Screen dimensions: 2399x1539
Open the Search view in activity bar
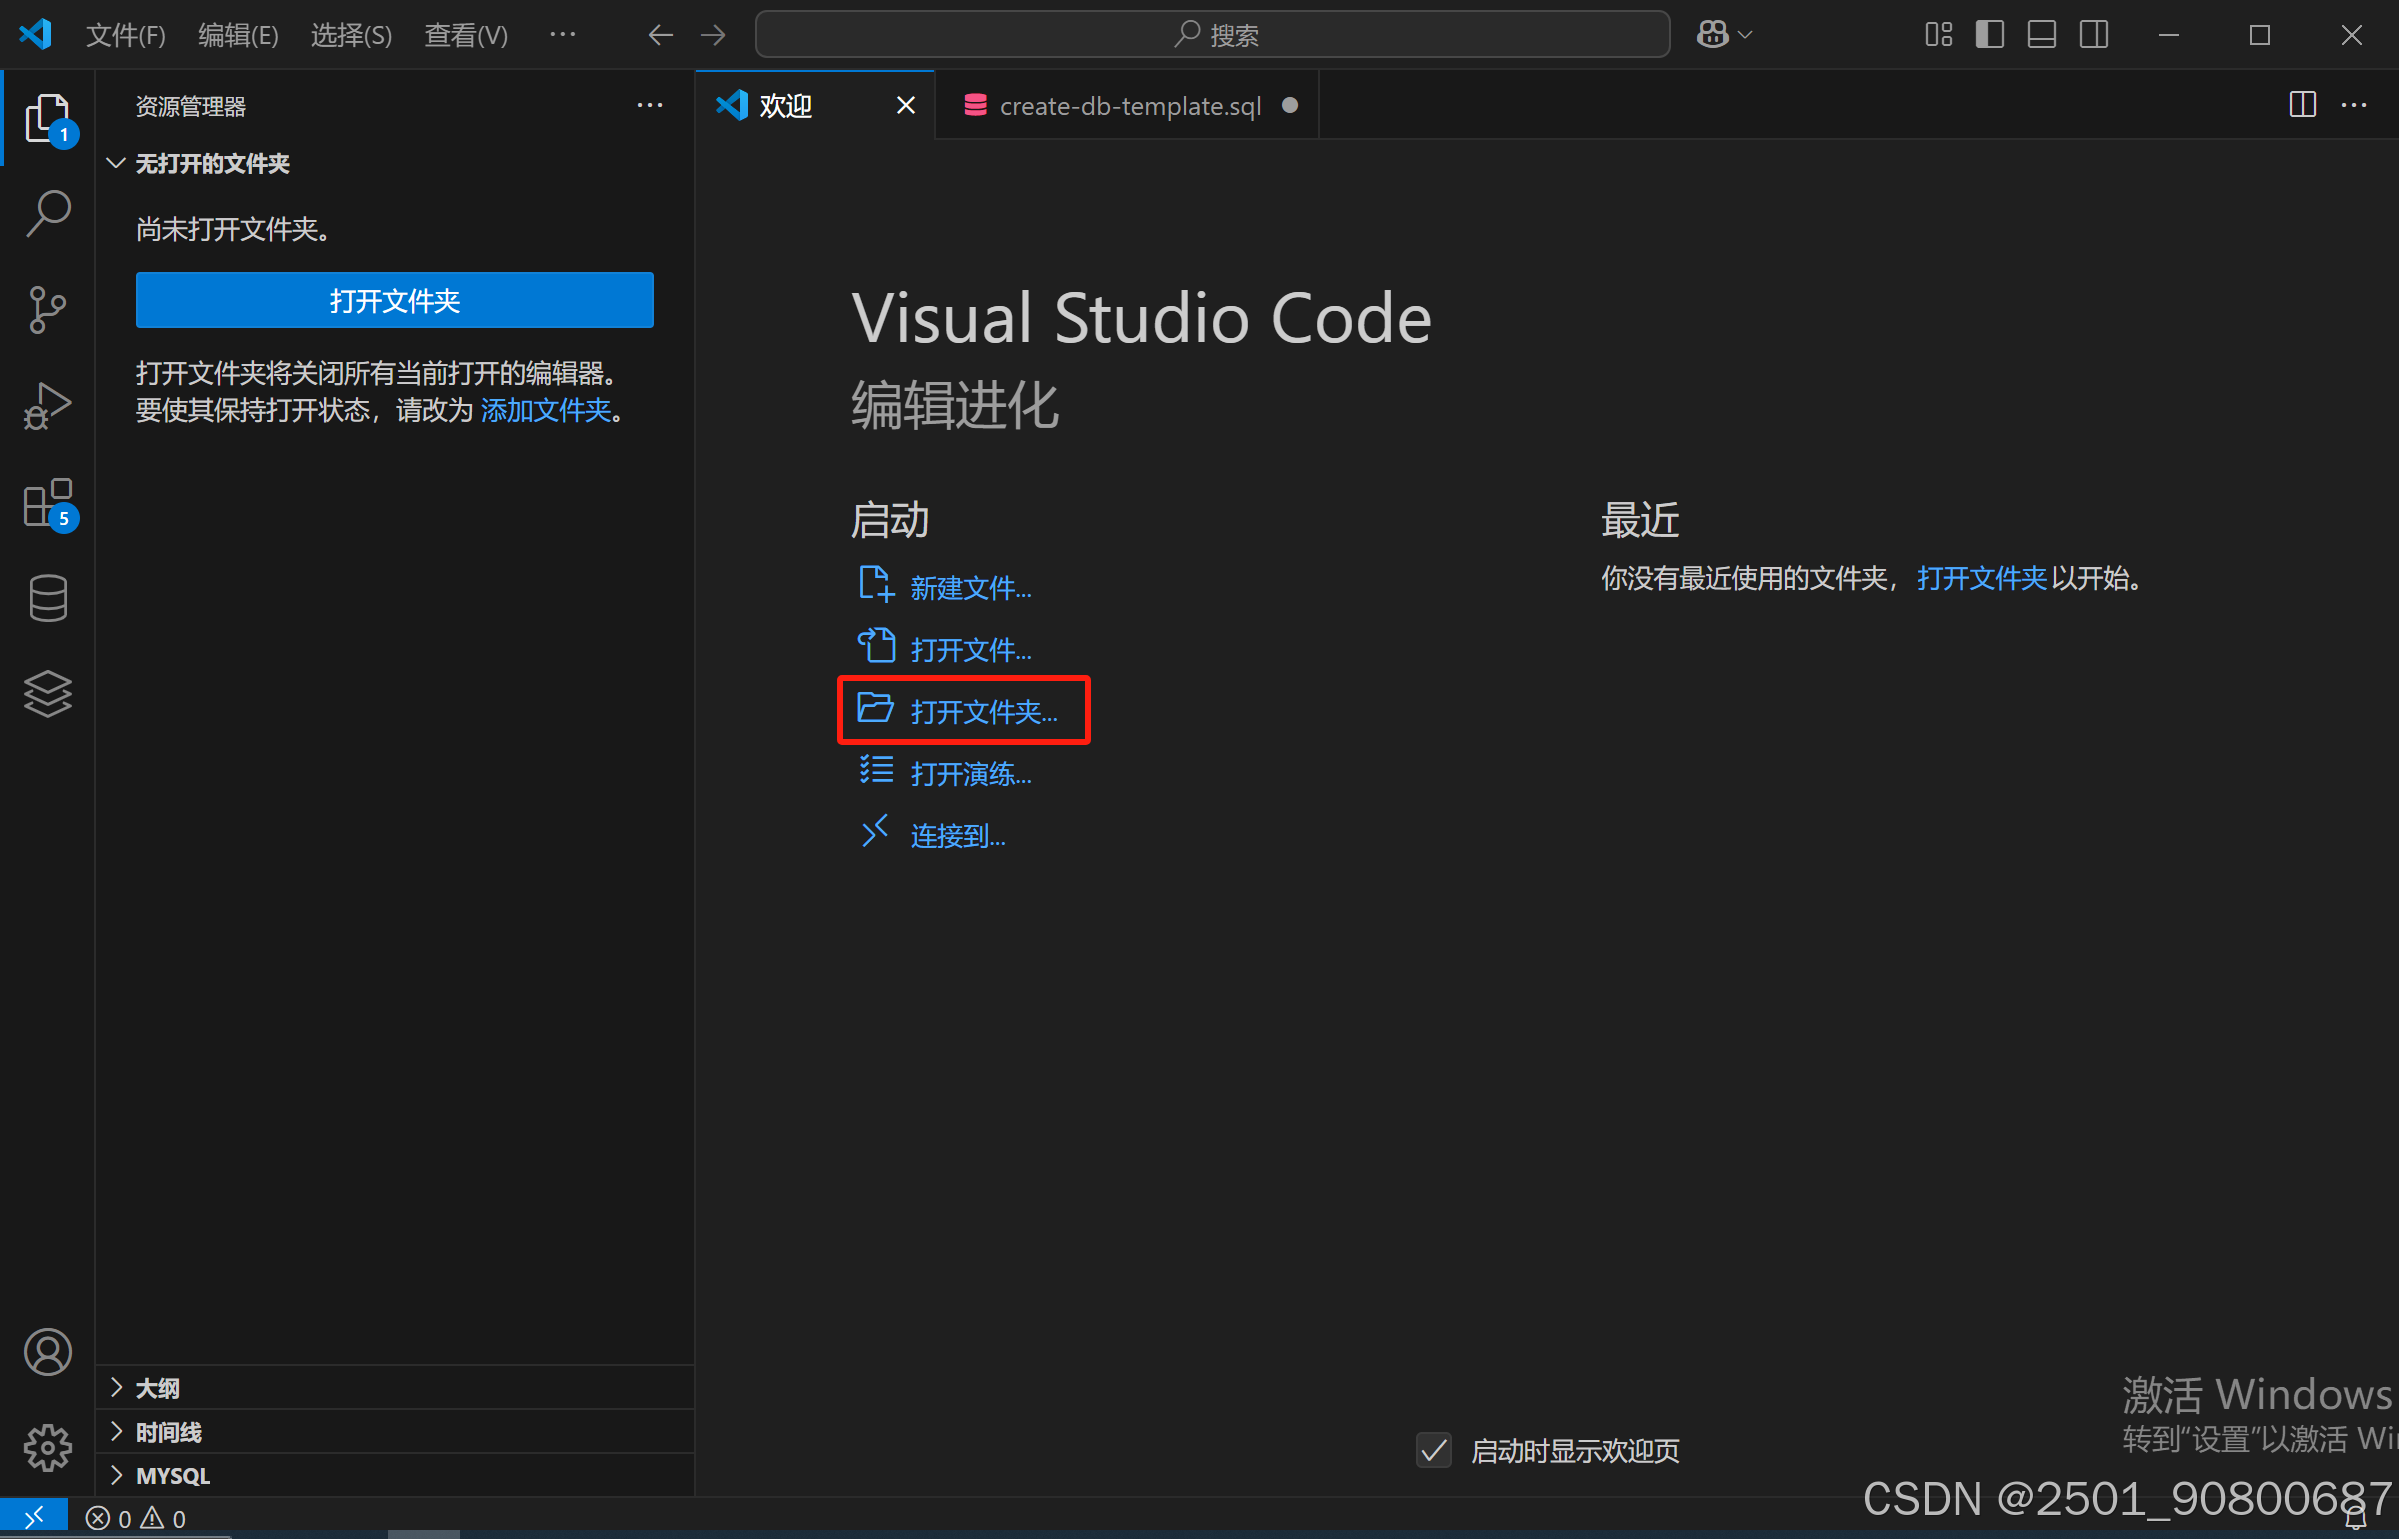[47, 213]
